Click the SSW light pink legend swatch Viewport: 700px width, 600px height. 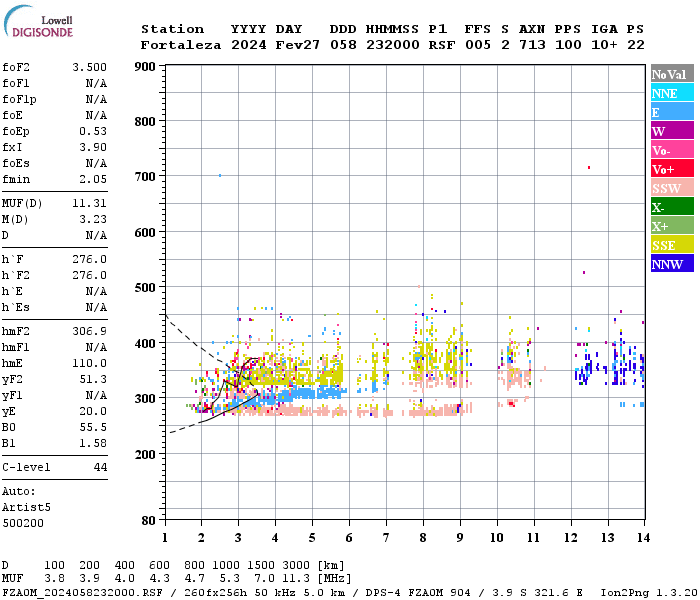click(672, 188)
